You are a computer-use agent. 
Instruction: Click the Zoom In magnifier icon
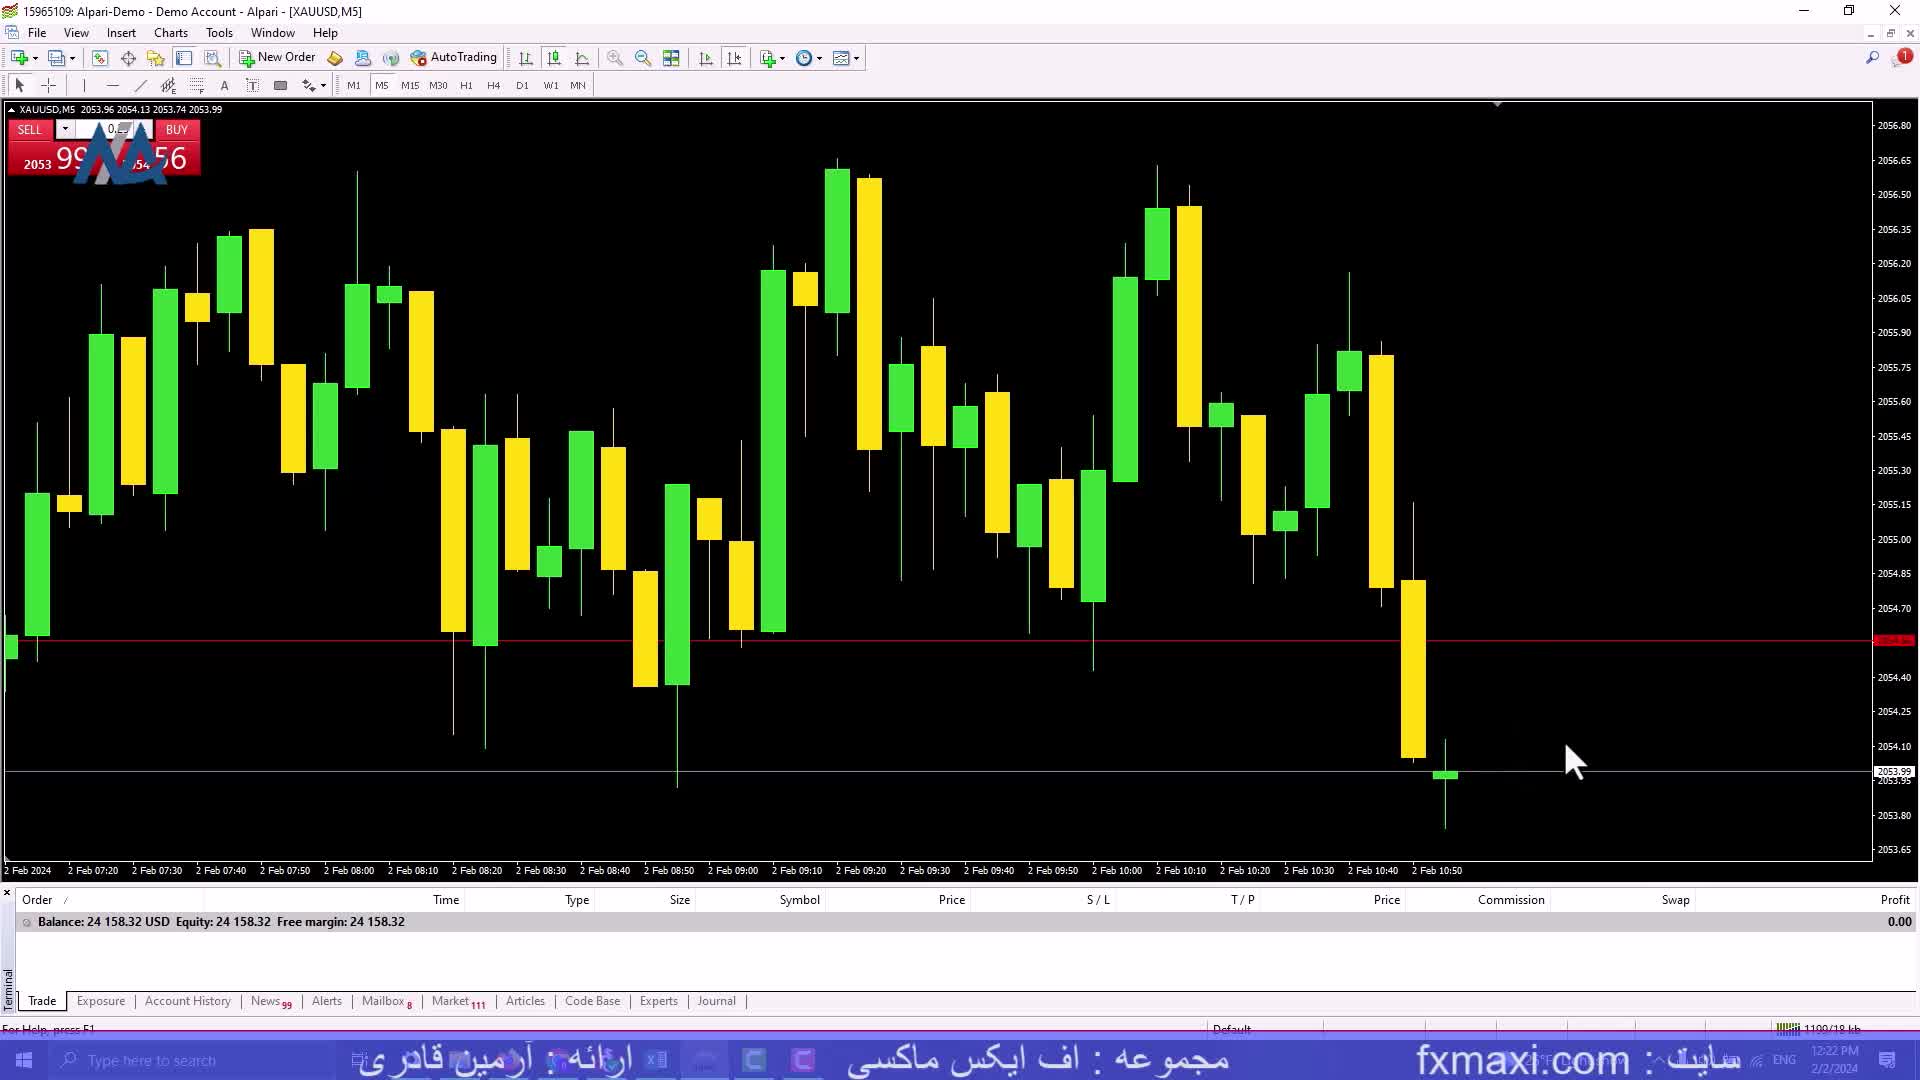(615, 58)
